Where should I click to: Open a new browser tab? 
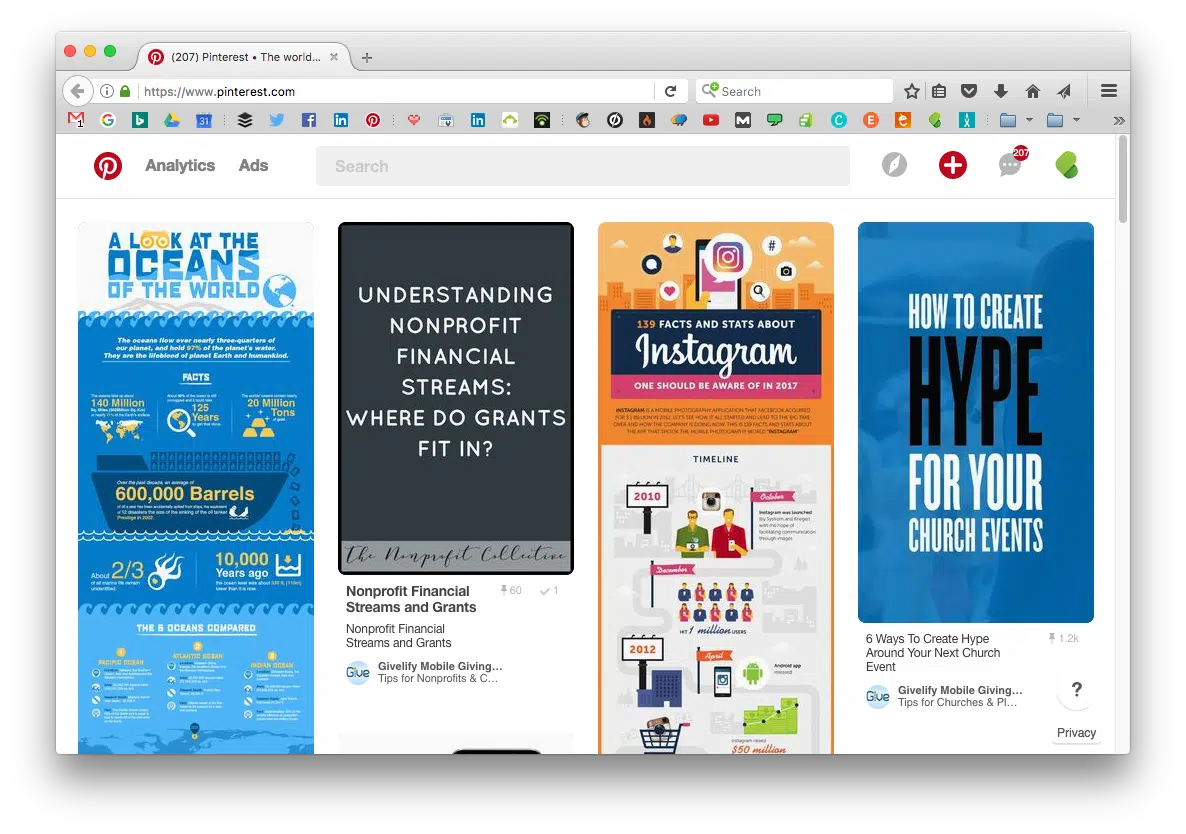pyautogui.click(x=367, y=57)
